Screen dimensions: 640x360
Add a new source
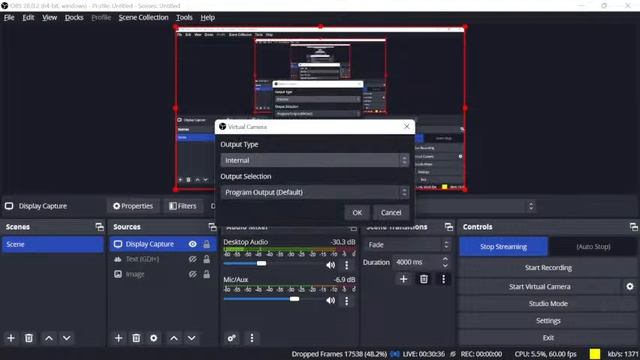pyautogui.click(x=118, y=338)
